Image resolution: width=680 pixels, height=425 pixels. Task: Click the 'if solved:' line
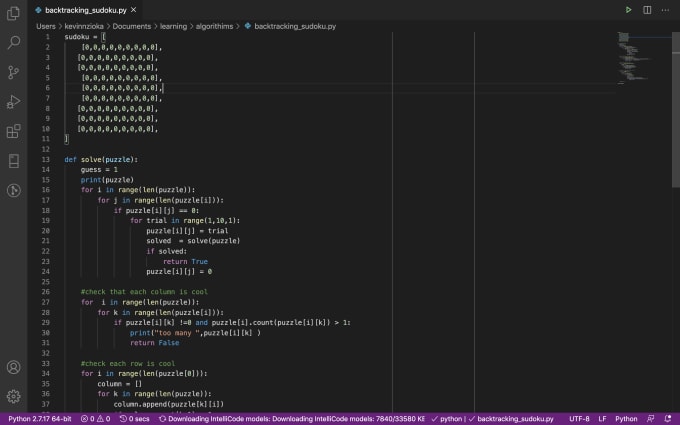click(x=167, y=251)
